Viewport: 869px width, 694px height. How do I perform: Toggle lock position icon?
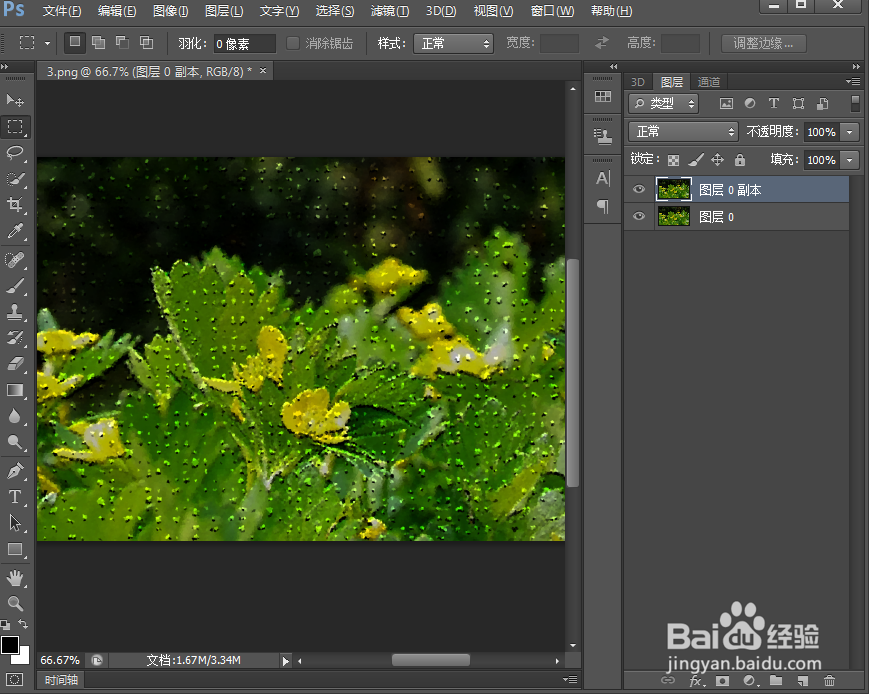point(718,160)
